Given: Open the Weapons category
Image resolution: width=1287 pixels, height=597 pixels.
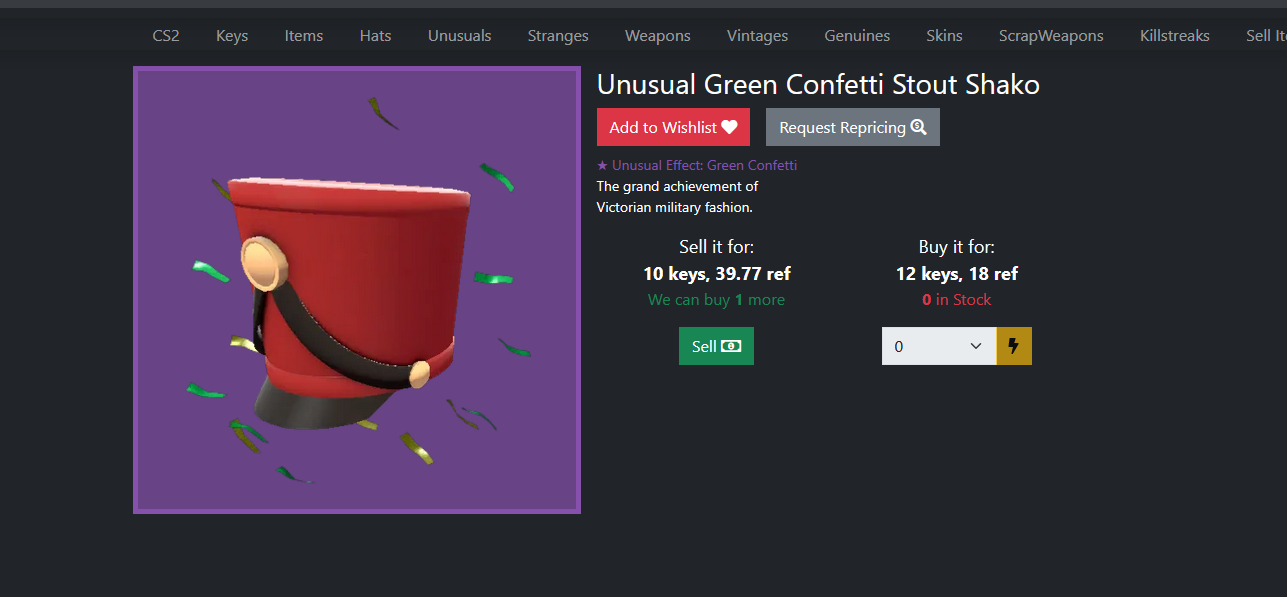Looking at the screenshot, I should pyautogui.click(x=658, y=35).
